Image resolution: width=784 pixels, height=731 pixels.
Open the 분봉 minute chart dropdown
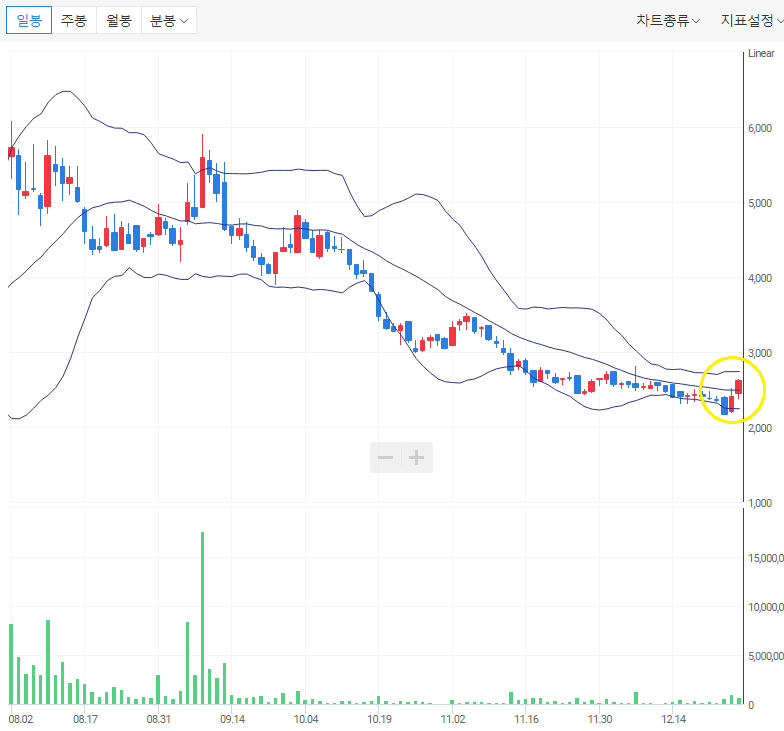[x=169, y=20]
